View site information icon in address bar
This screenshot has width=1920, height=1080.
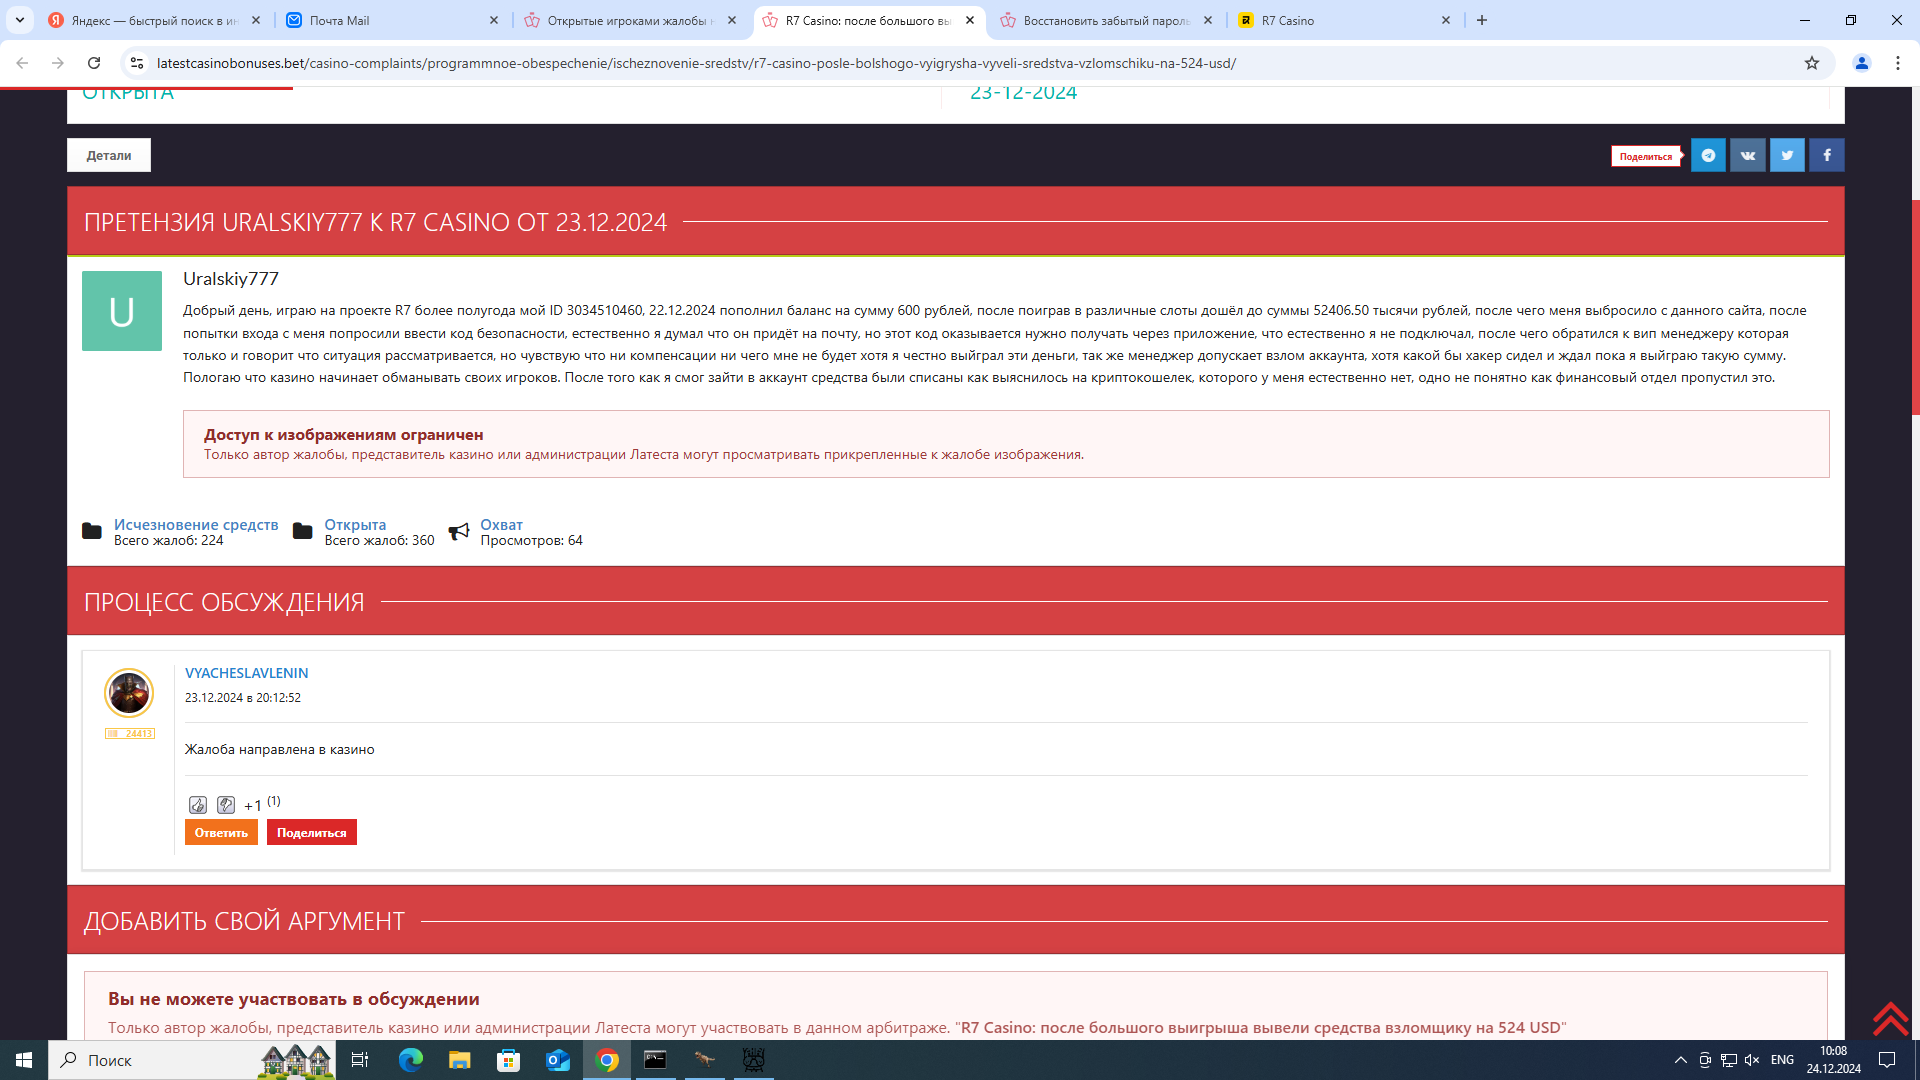tap(137, 63)
